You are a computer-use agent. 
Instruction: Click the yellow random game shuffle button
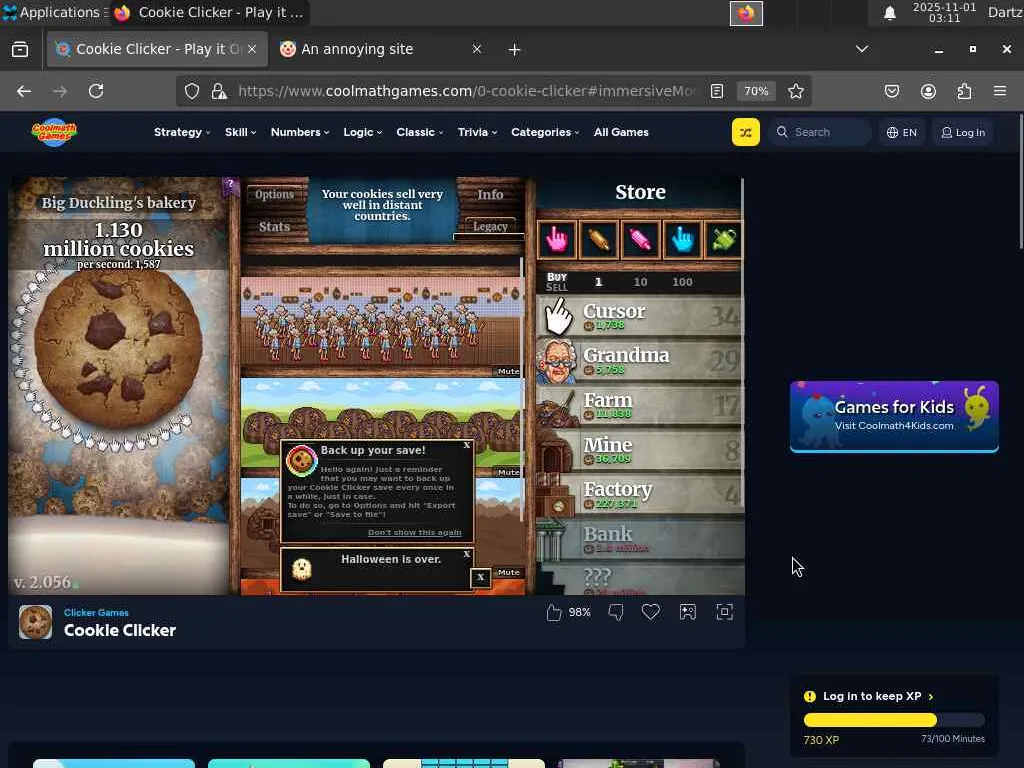click(745, 133)
